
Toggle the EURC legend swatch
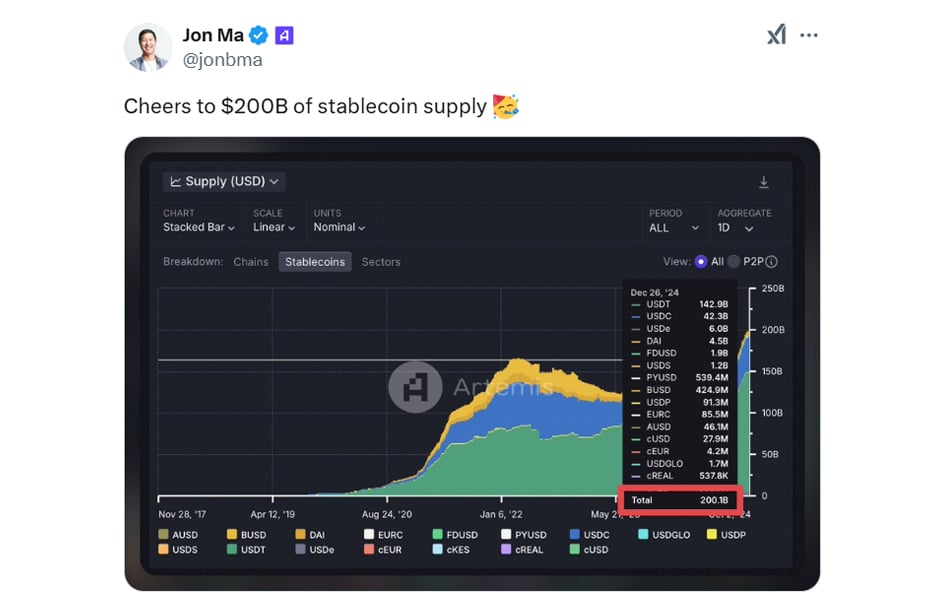369,534
